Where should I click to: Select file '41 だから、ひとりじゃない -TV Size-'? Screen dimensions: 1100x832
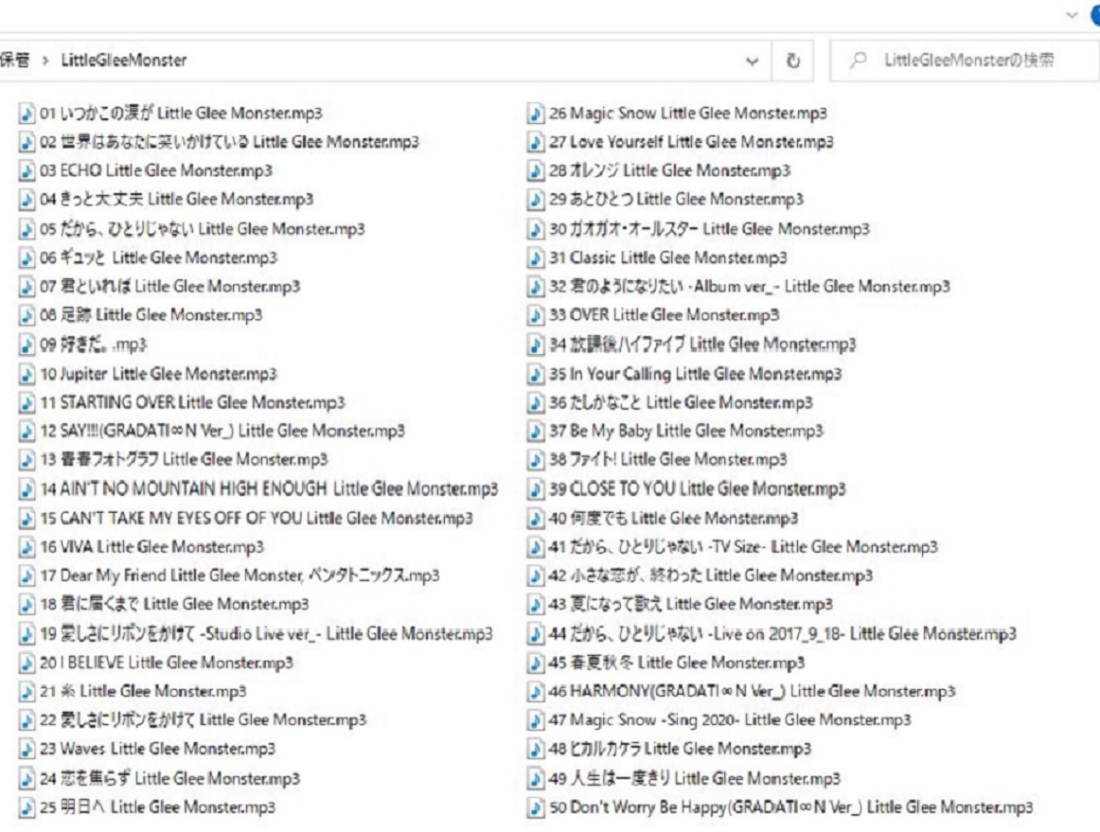(732, 547)
